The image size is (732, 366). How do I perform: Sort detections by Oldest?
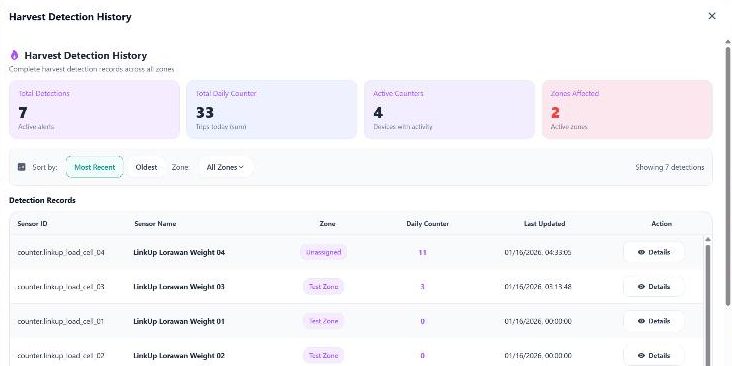[146, 167]
